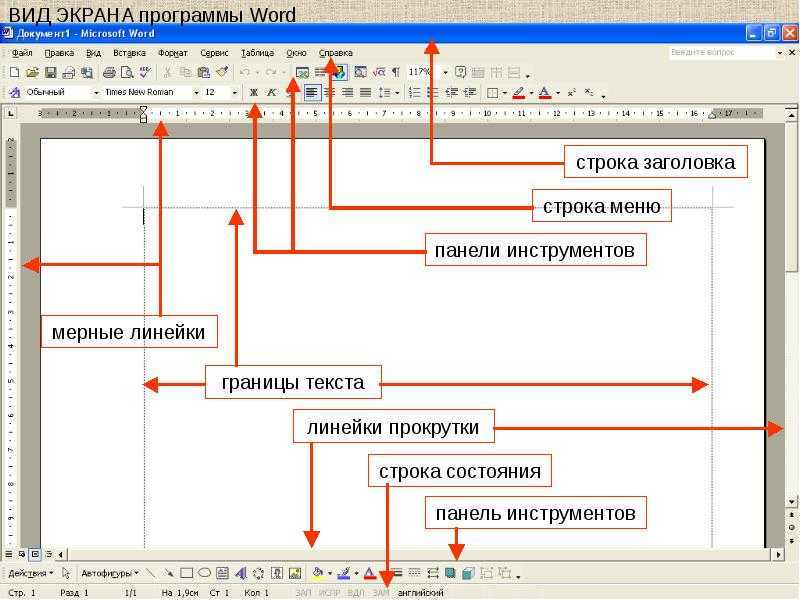Click the numbered list icon
Image resolution: width=800 pixels, height=600 pixels.
414,92
